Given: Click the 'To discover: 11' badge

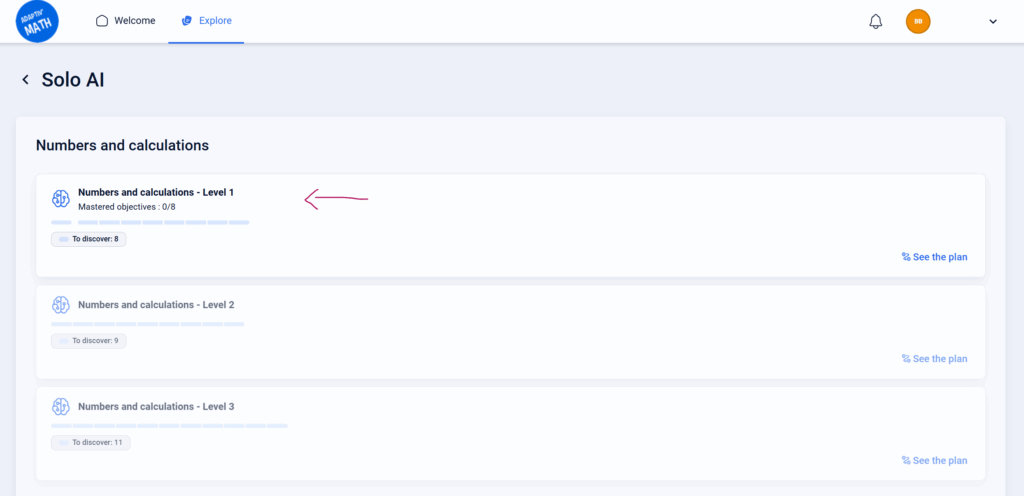Looking at the screenshot, I should (91, 442).
